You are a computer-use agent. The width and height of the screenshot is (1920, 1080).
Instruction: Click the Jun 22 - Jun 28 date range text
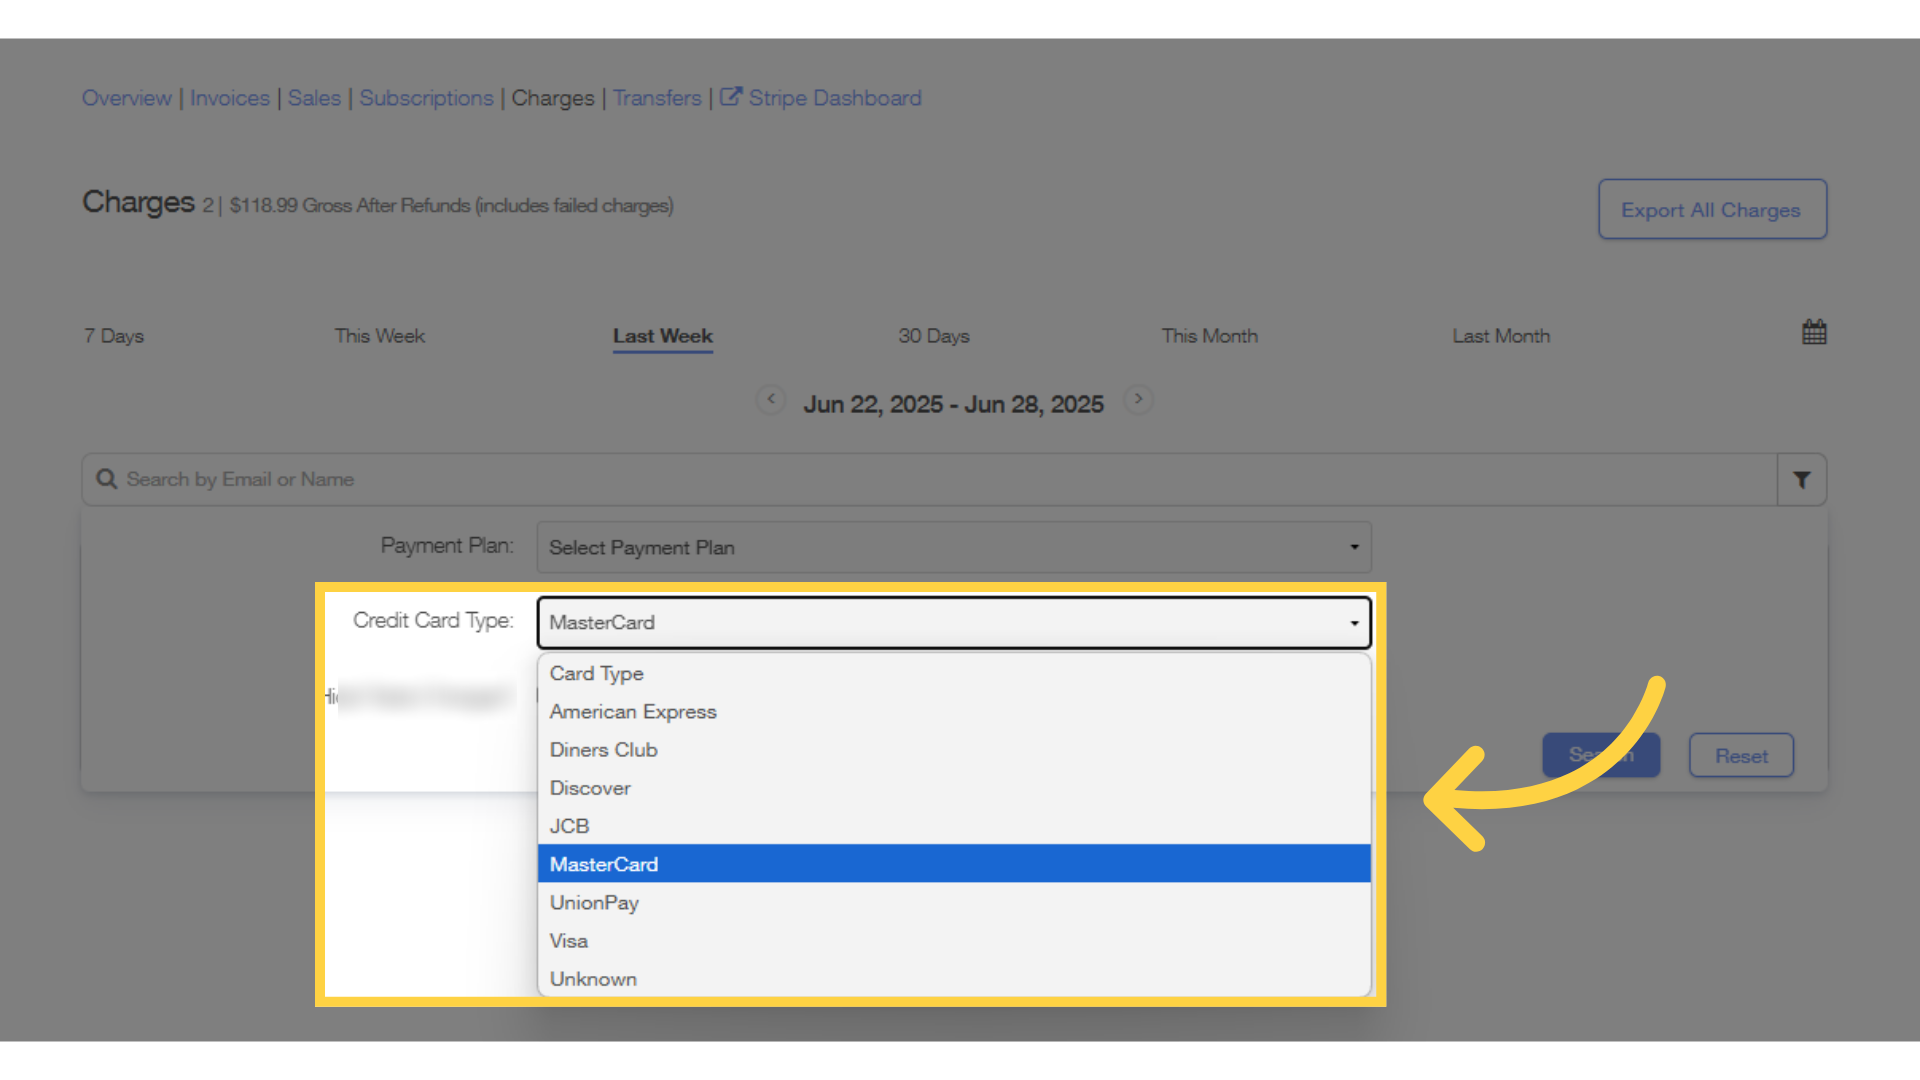[x=954, y=404]
